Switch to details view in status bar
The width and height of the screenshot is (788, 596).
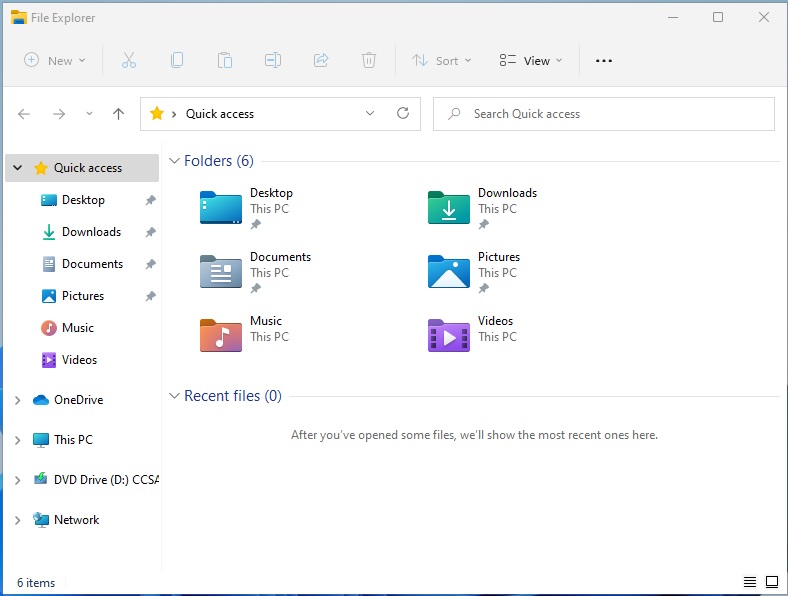point(749,582)
